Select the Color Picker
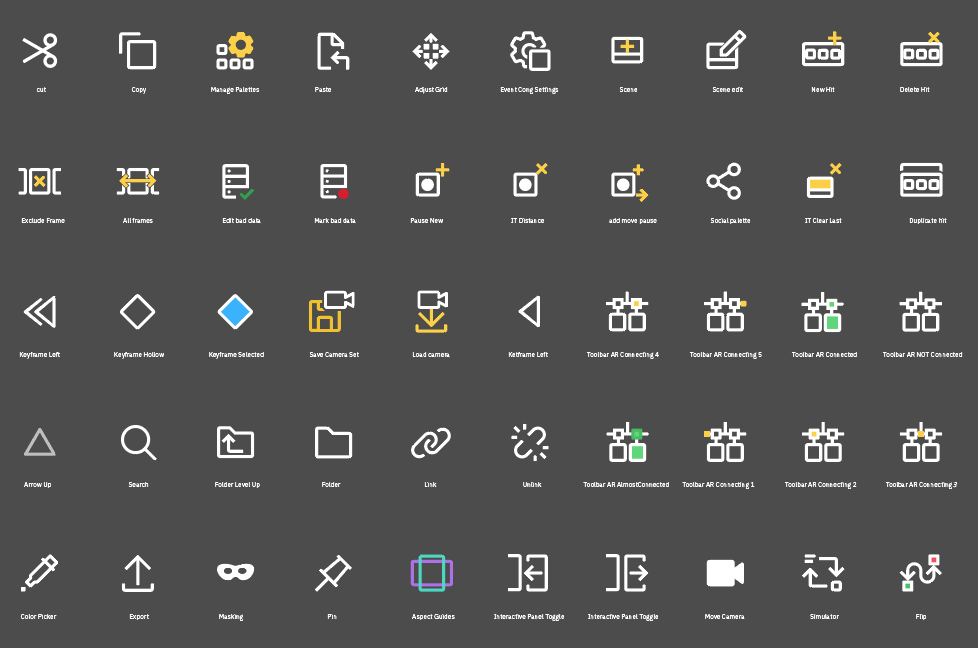The width and height of the screenshot is (978, 648). click(x=40, y=572)
